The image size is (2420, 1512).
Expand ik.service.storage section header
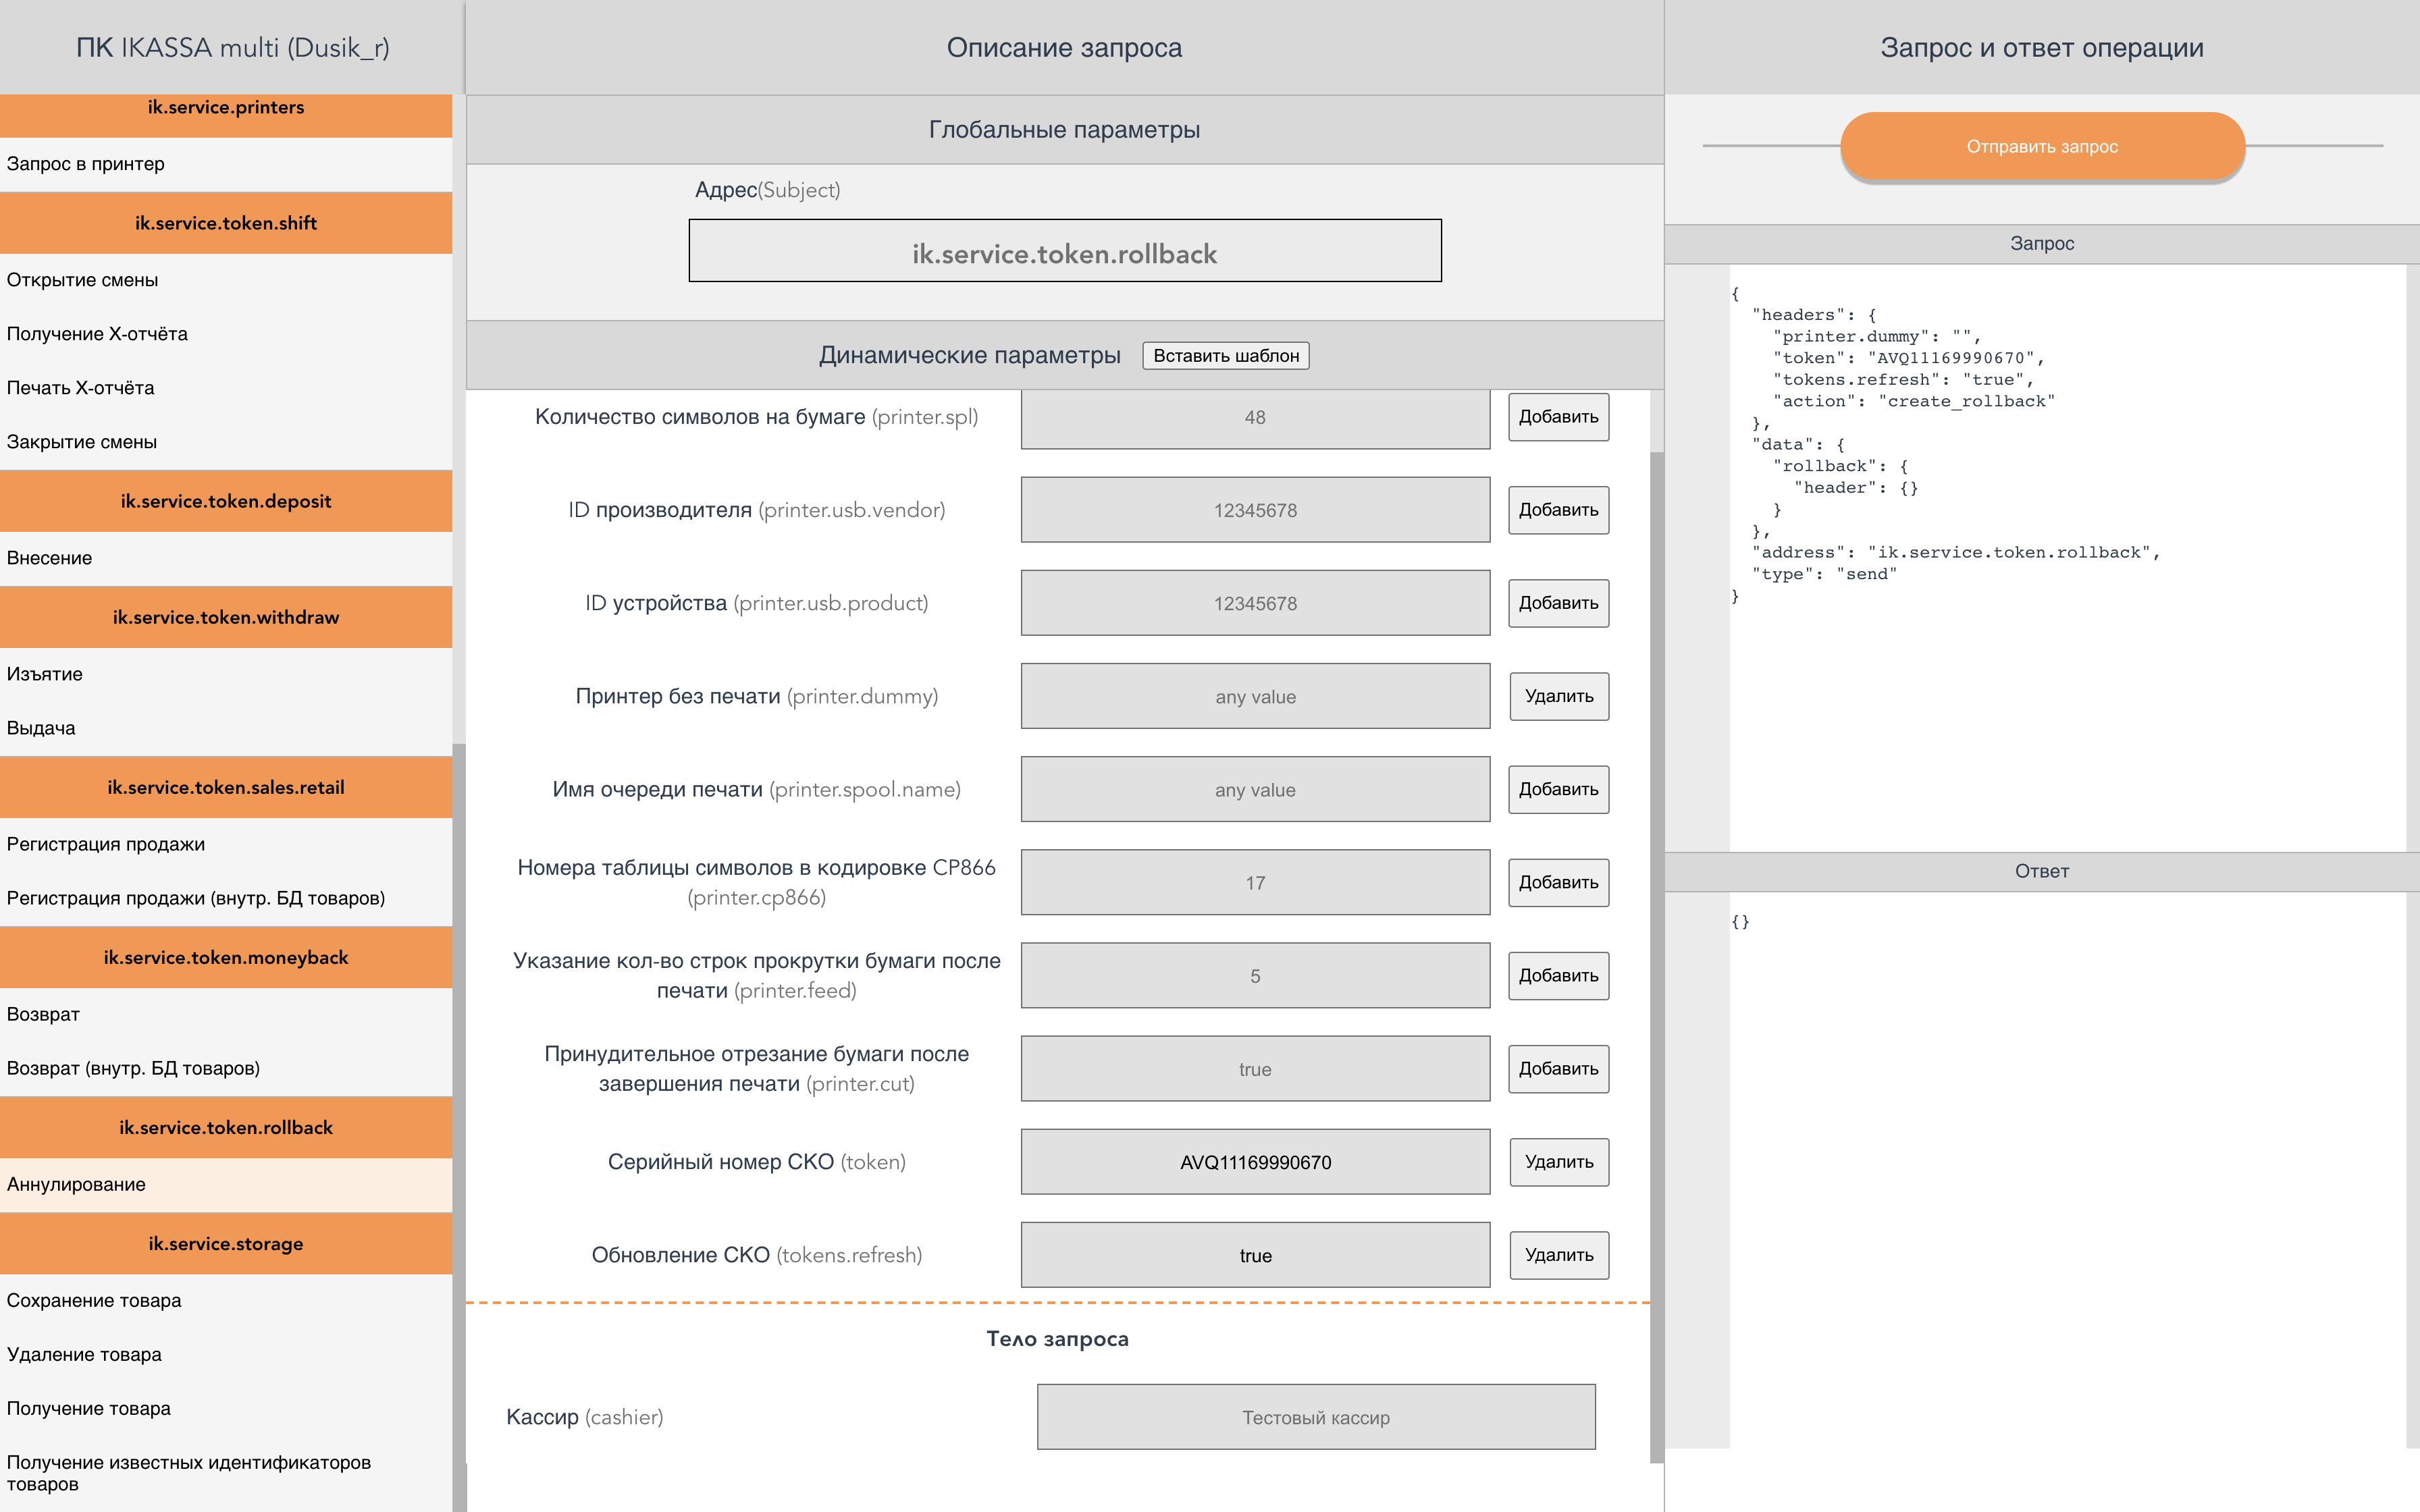(226, 1244)
